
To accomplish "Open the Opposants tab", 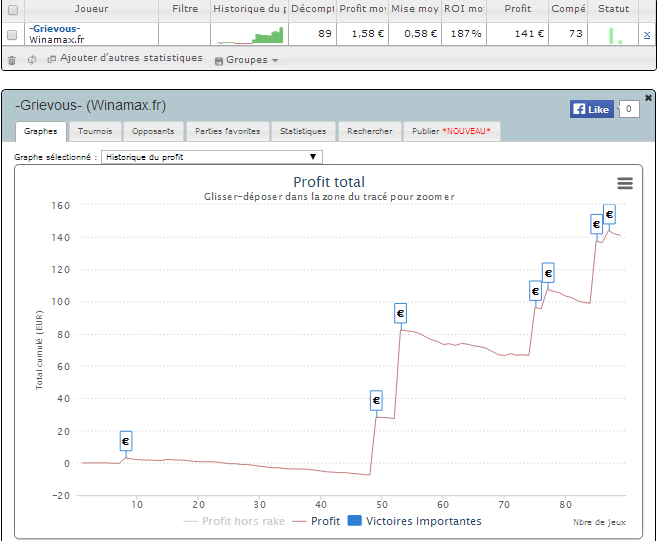I will coord(153,131).
